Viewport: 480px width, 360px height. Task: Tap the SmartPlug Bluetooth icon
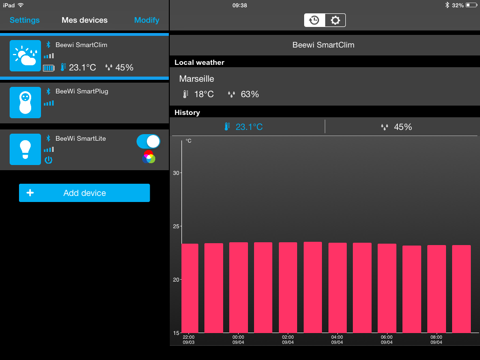click(48, 91)
